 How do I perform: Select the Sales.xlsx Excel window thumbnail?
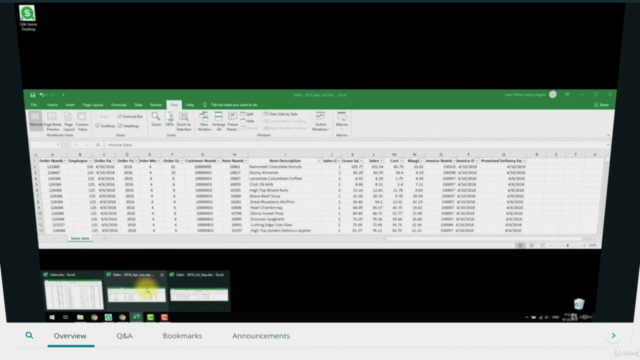[x=73, y=291]
